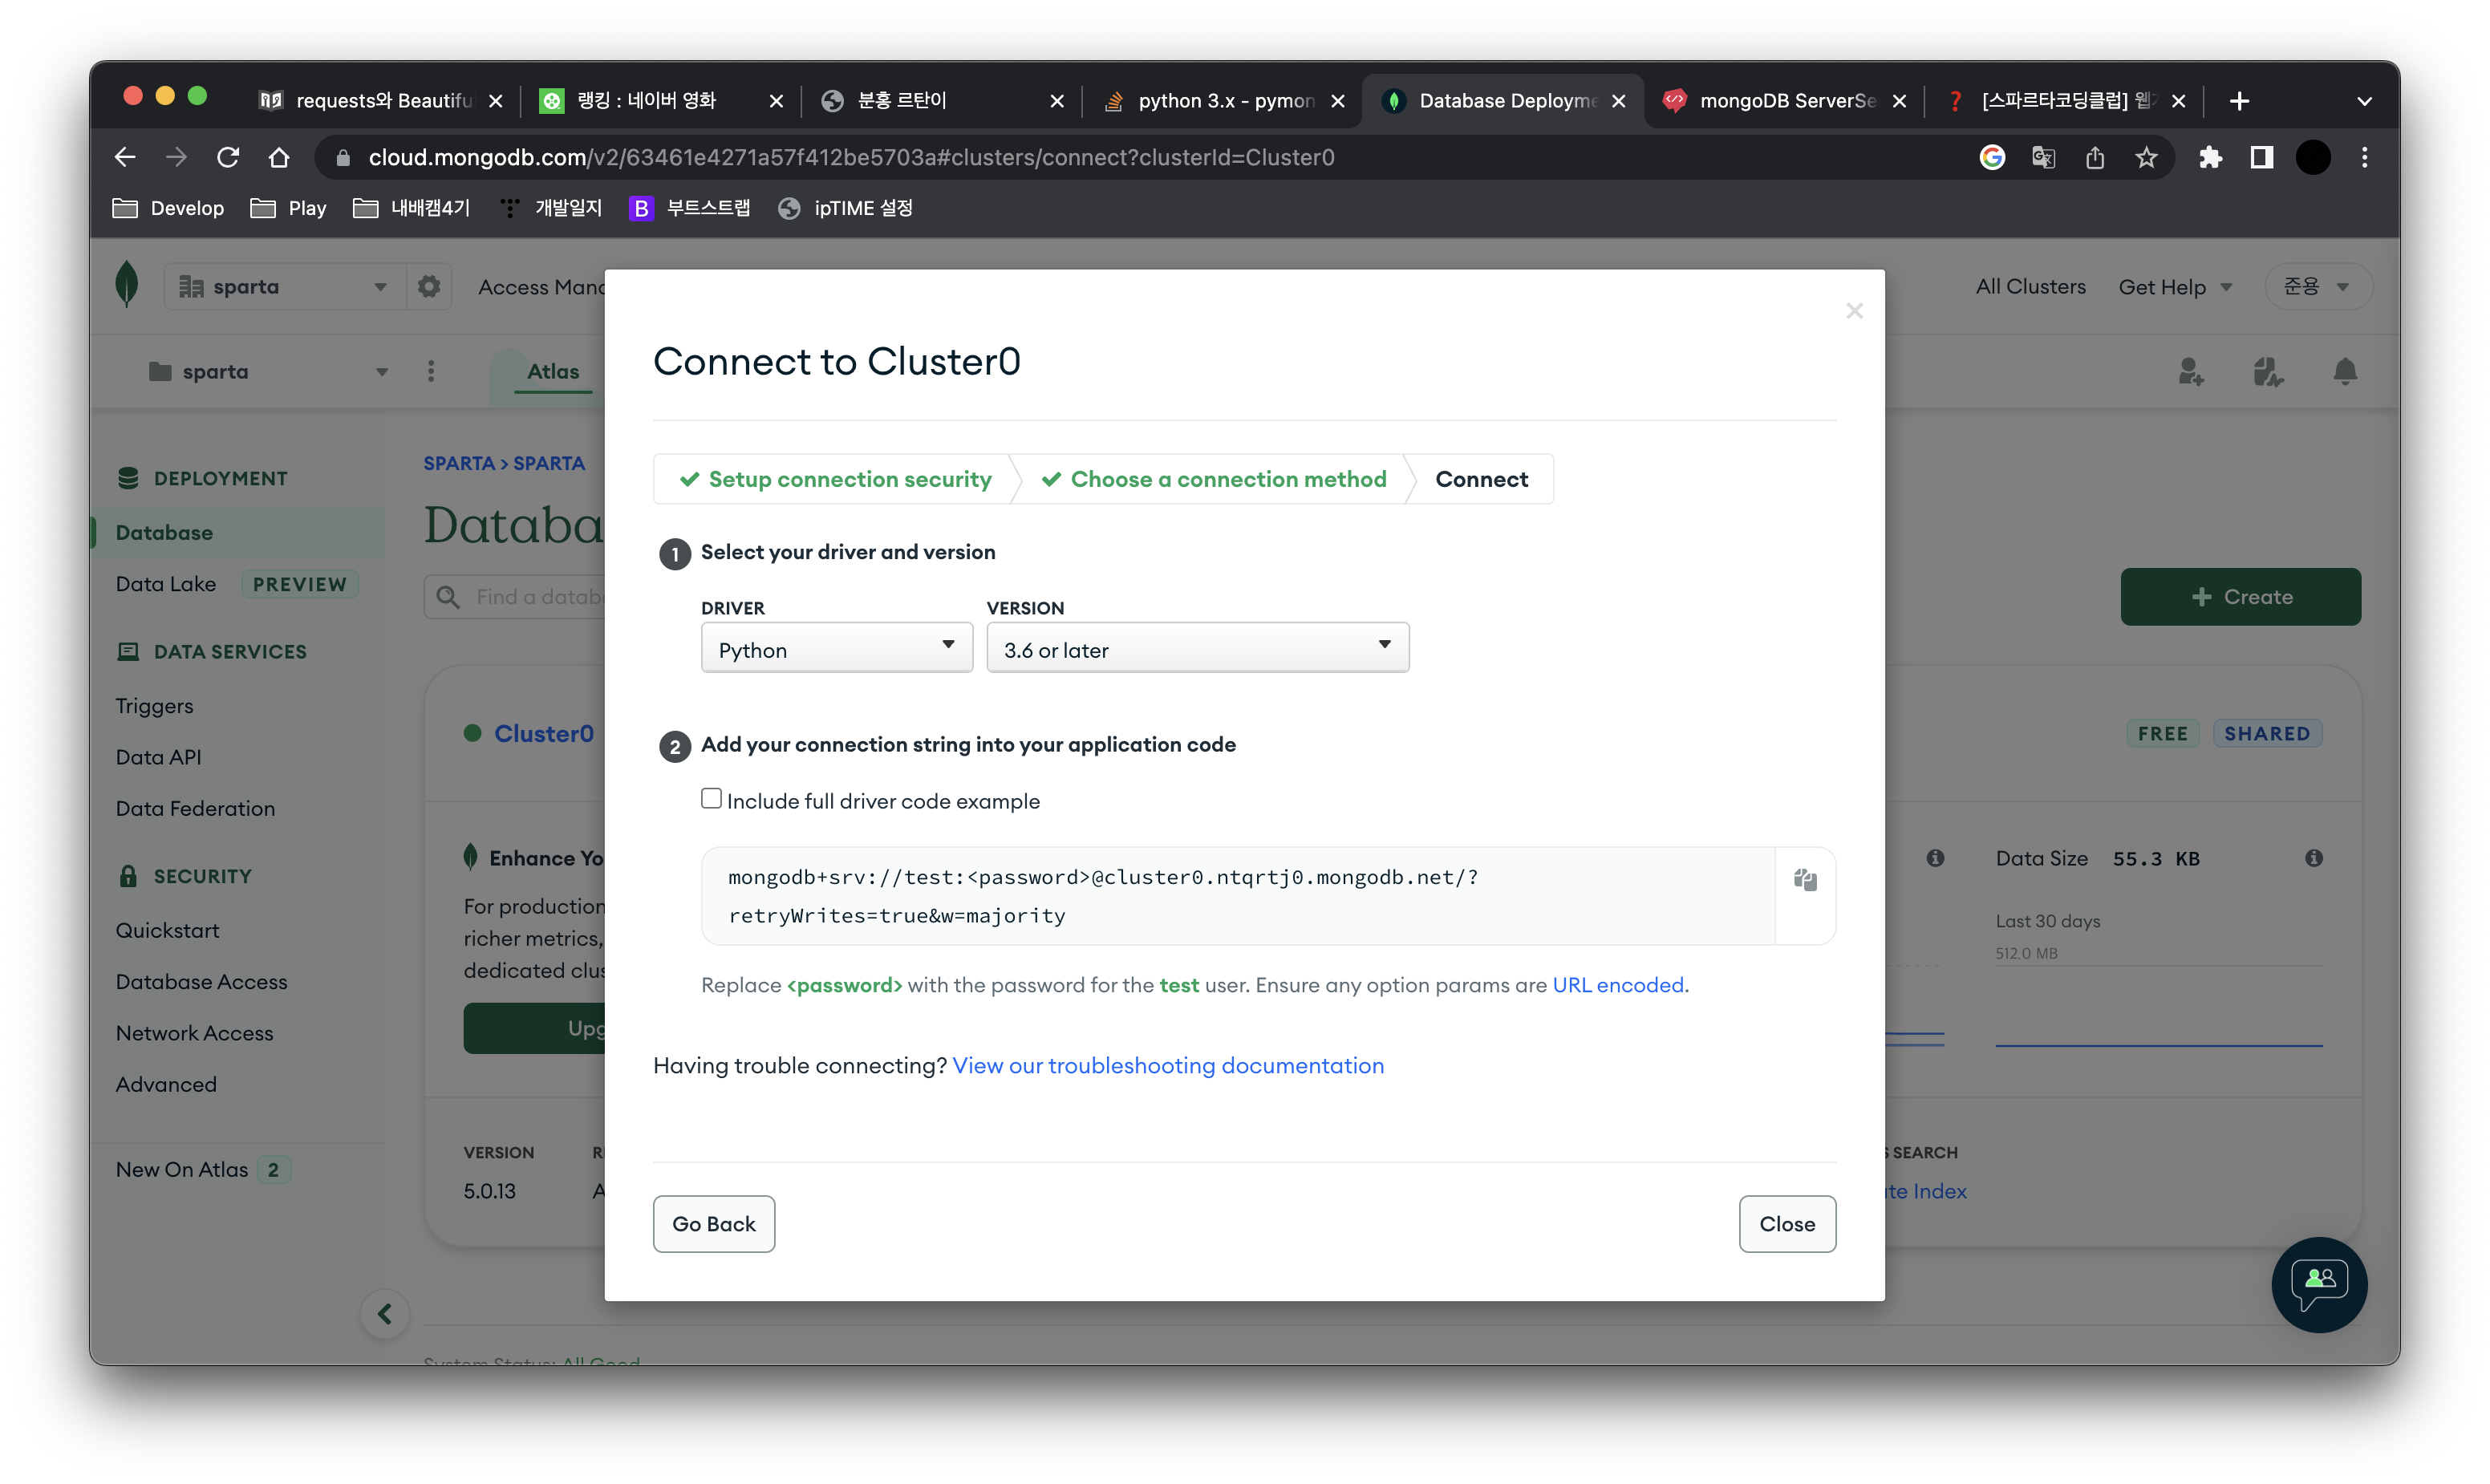The width and height of the screenshot is (2490, 1484).
Task: Toggle the browser side panel
Action: pos(2262,157)
